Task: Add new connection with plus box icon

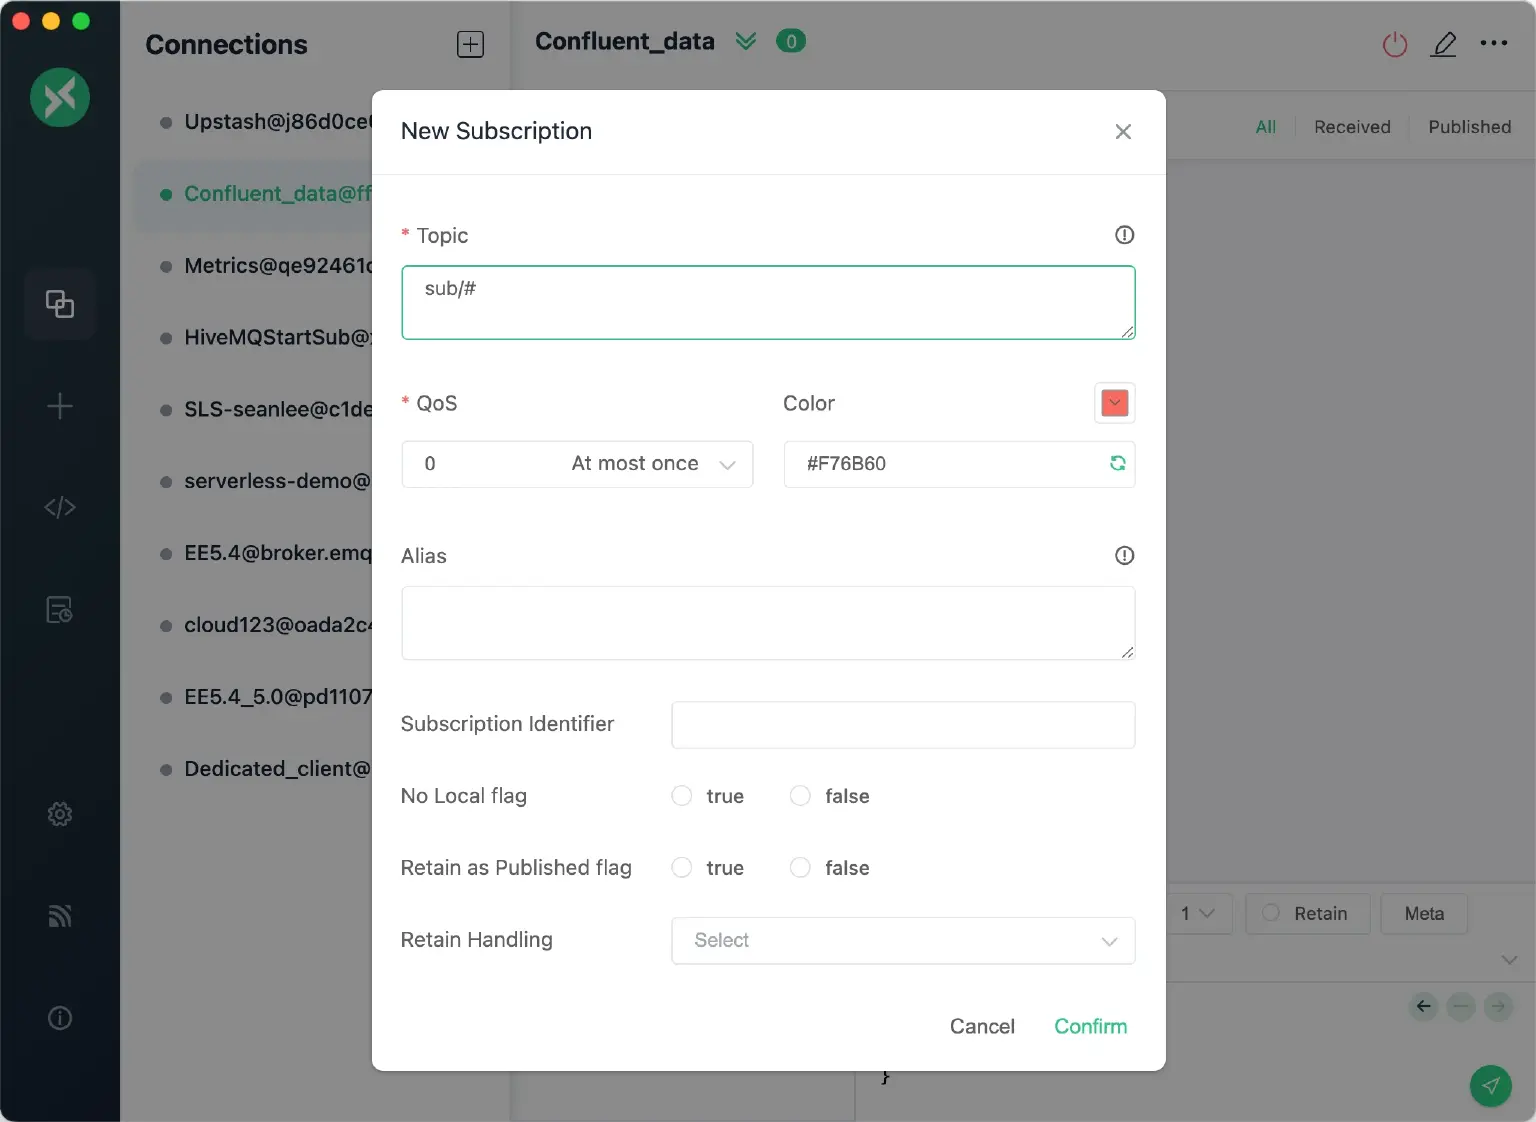Action: 470,44
